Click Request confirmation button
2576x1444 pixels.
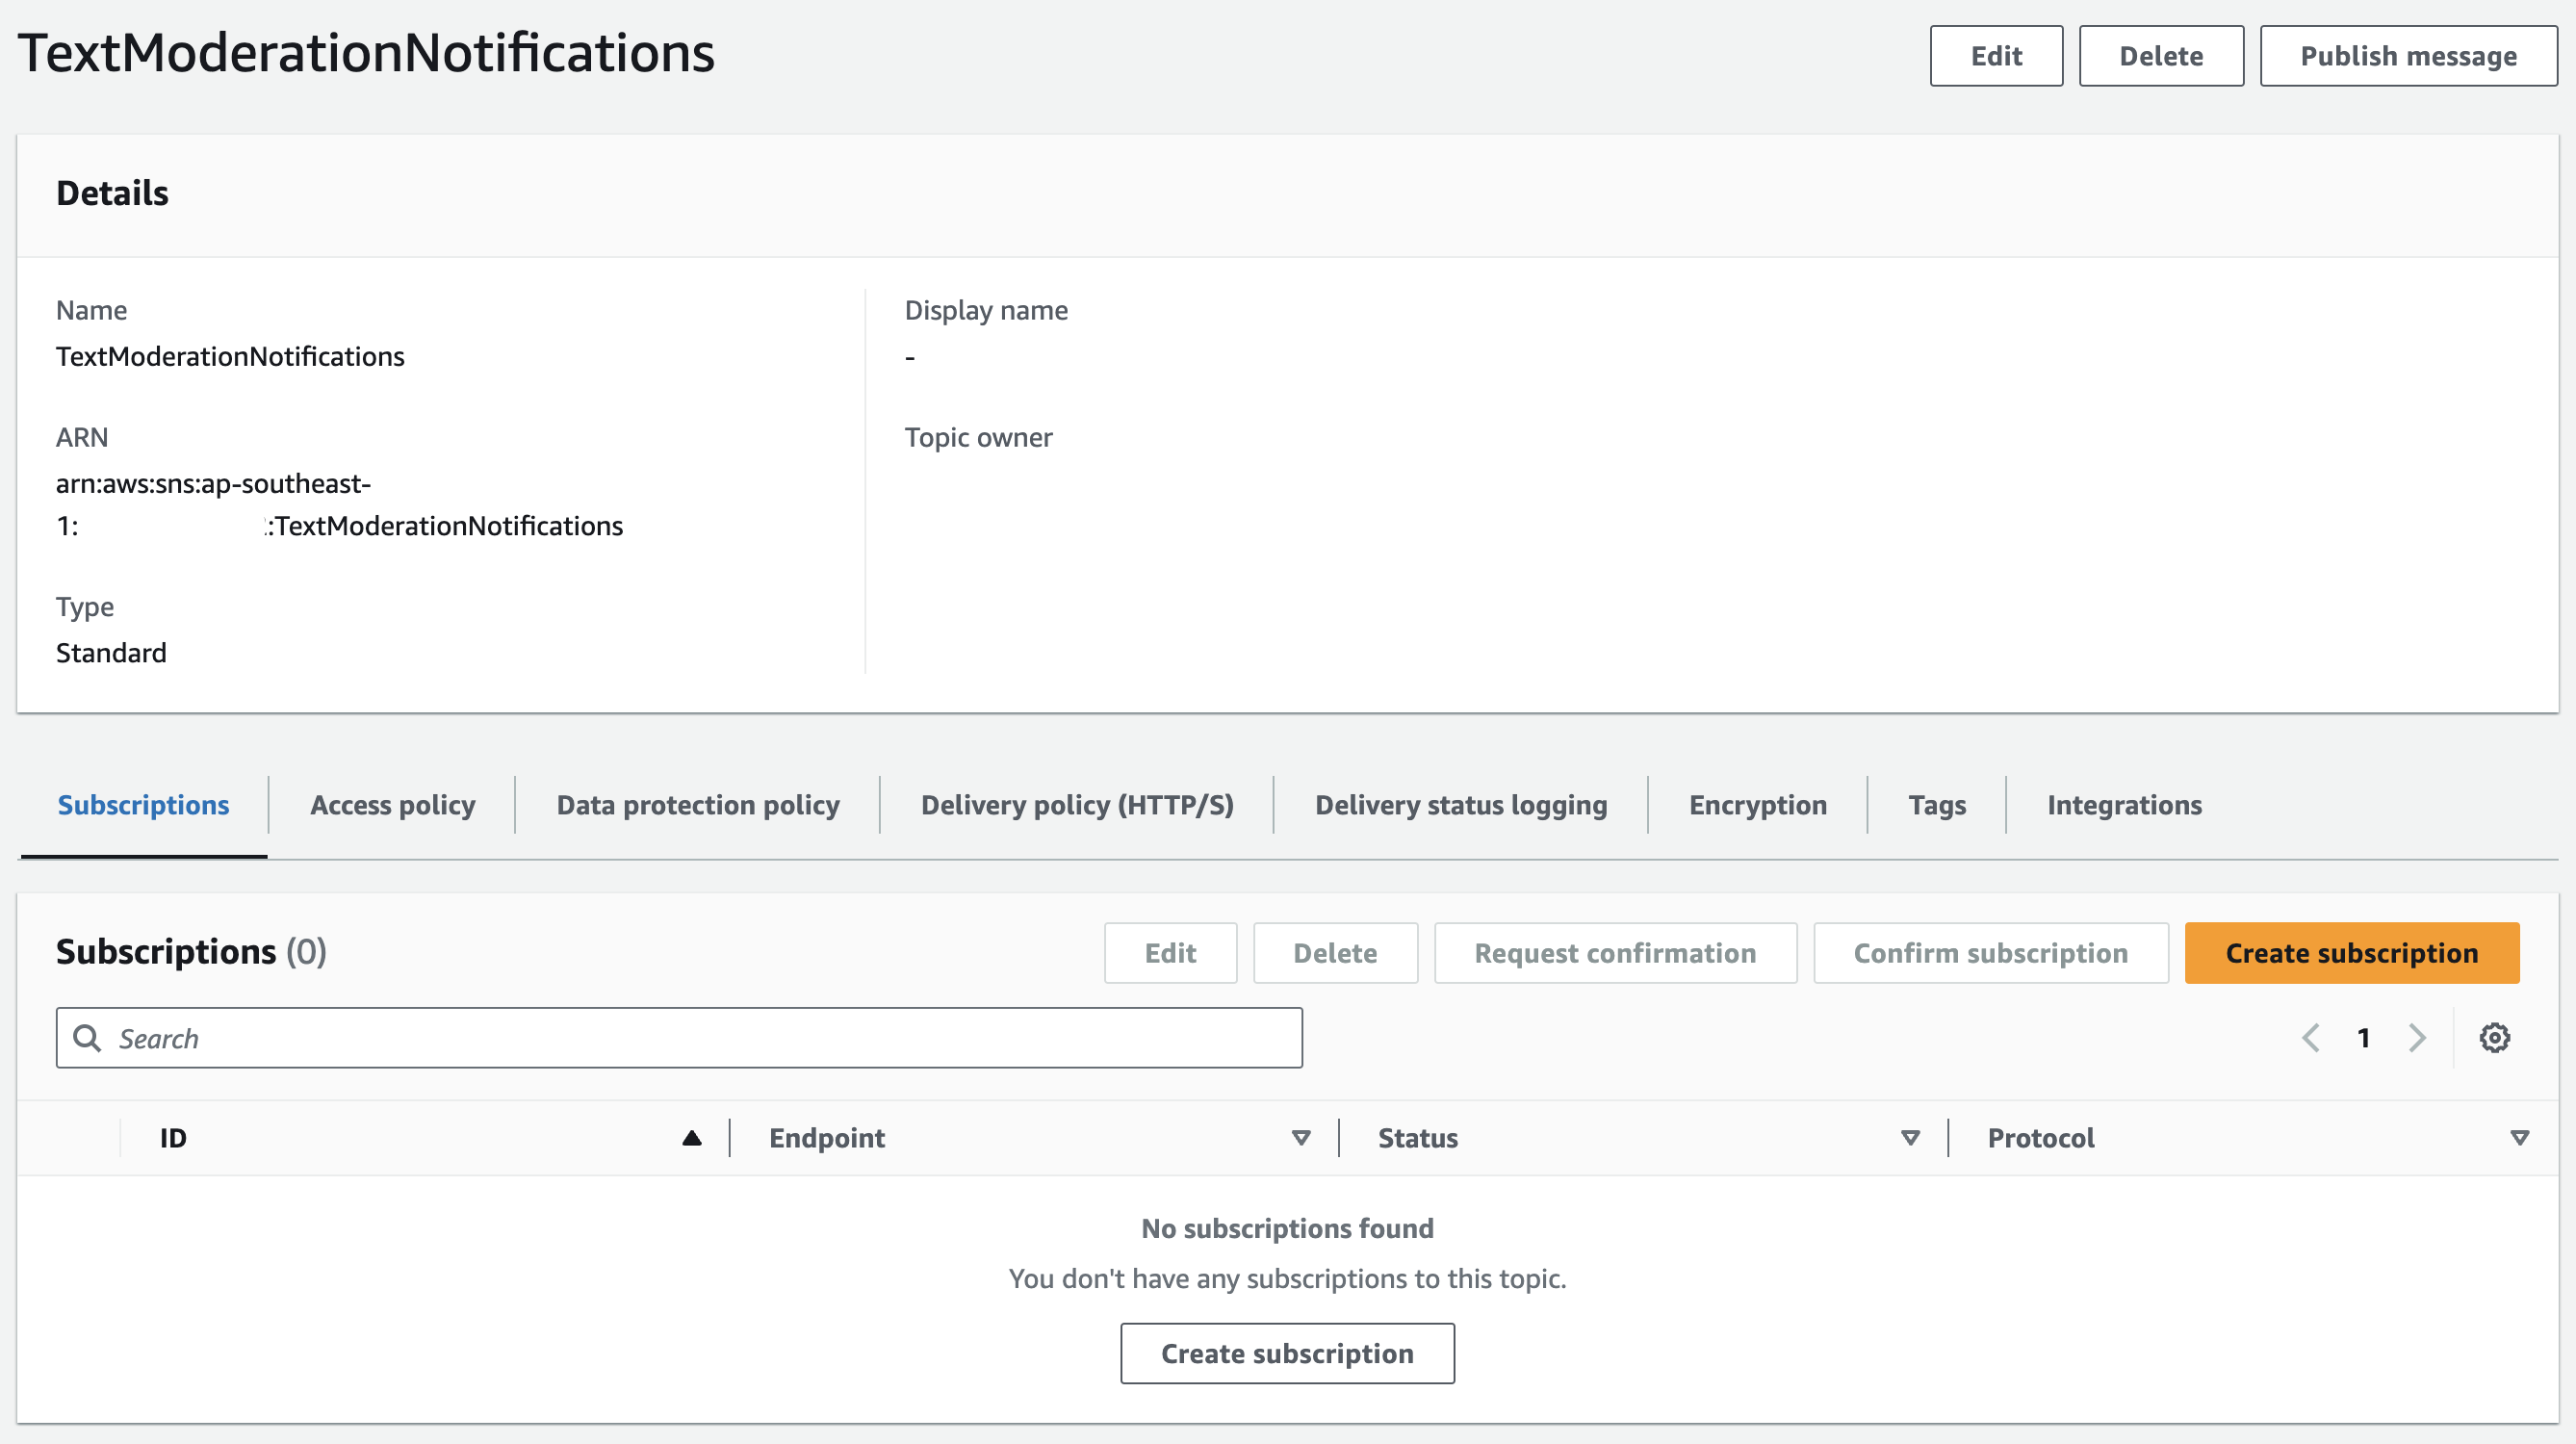click(x=1615, y=953)
